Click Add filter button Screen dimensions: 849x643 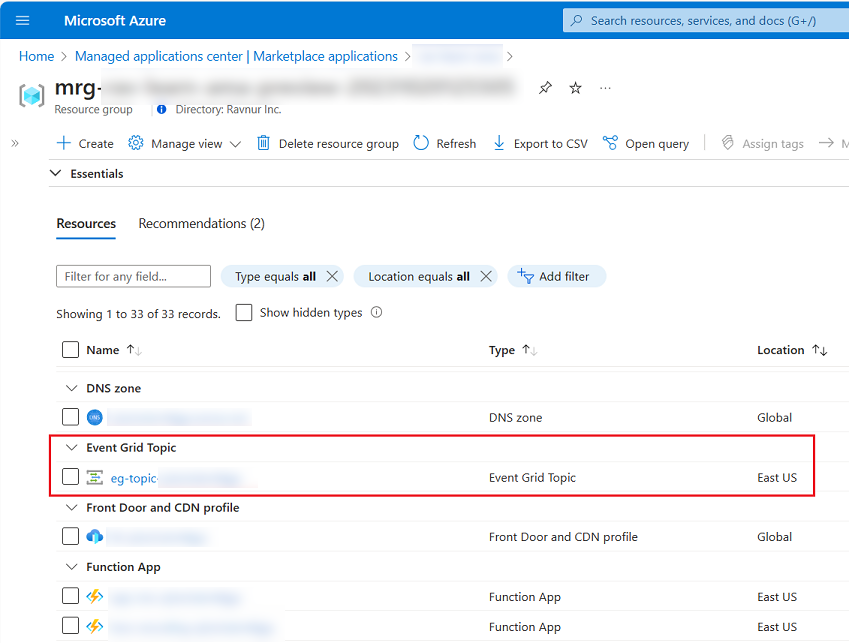[557, 276]
